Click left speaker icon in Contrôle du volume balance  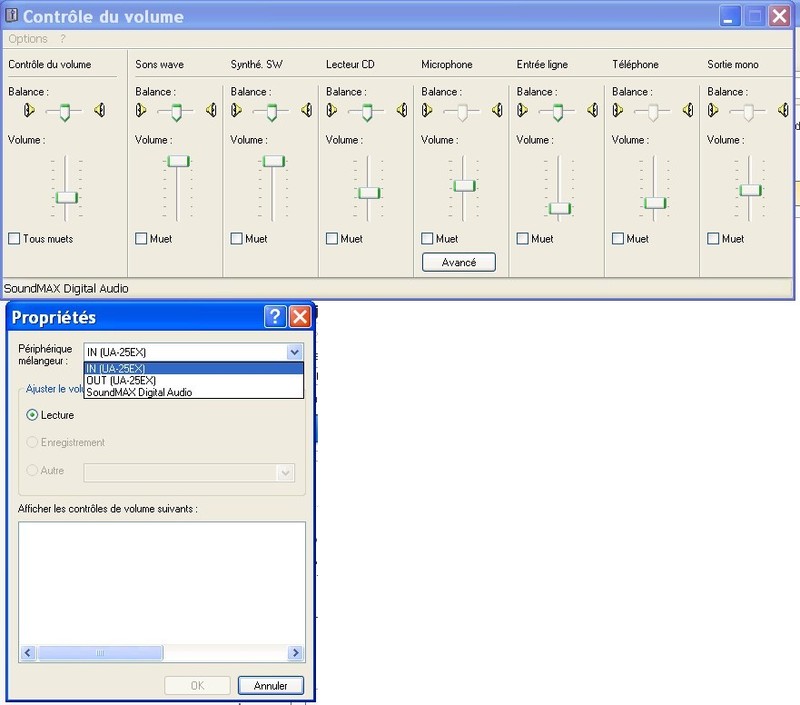click(x=29, y=110)
